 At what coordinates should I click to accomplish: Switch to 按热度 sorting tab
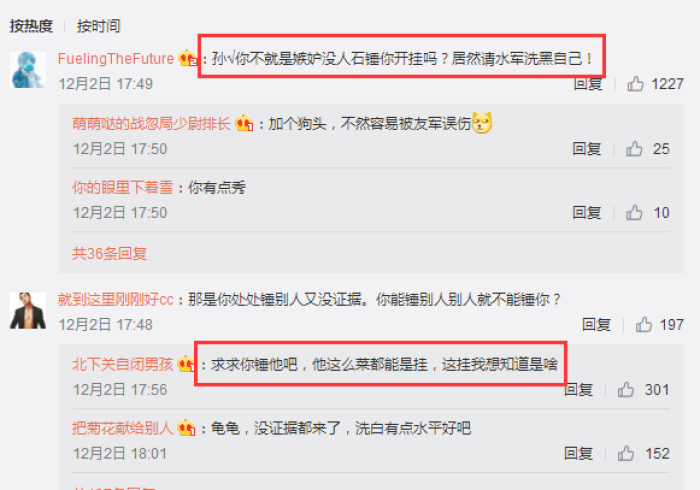pos(31,26)
